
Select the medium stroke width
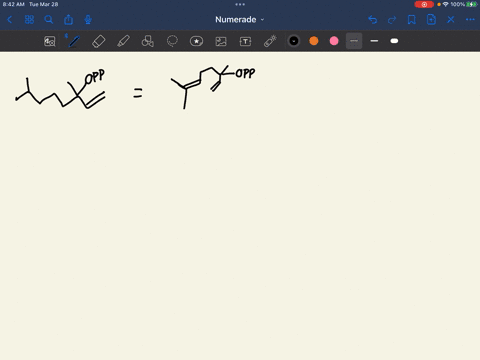coord(374,41)
